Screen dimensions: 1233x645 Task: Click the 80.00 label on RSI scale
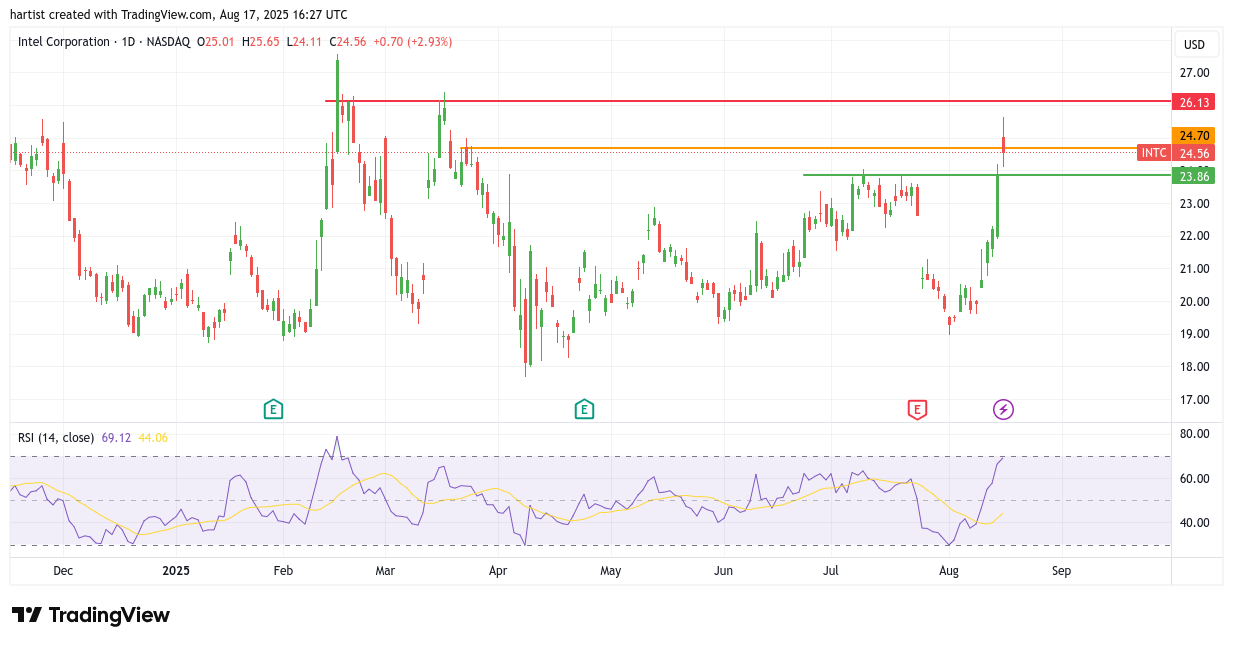[x=1194, y=434]
